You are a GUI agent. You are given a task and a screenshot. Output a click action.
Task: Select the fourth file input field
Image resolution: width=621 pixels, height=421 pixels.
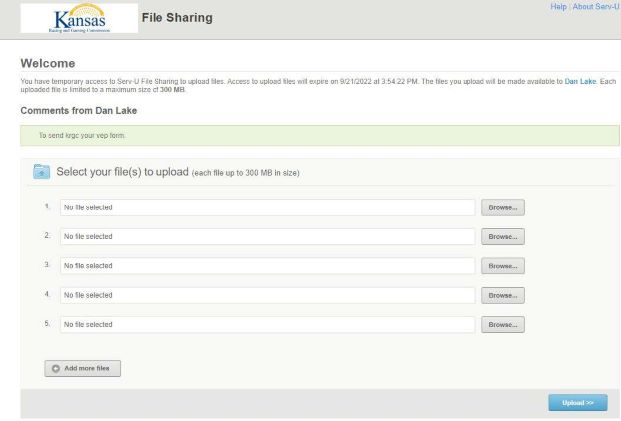tap(267, 296)
